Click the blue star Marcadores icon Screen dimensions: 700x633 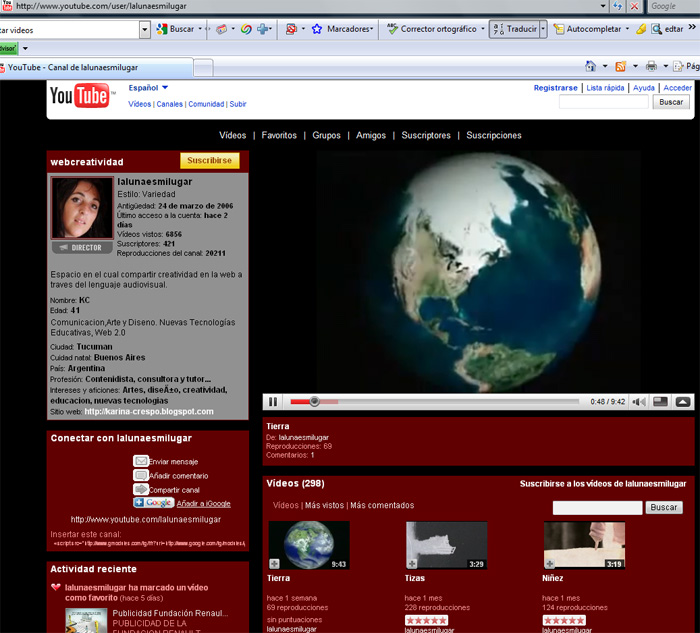[317, 29]
